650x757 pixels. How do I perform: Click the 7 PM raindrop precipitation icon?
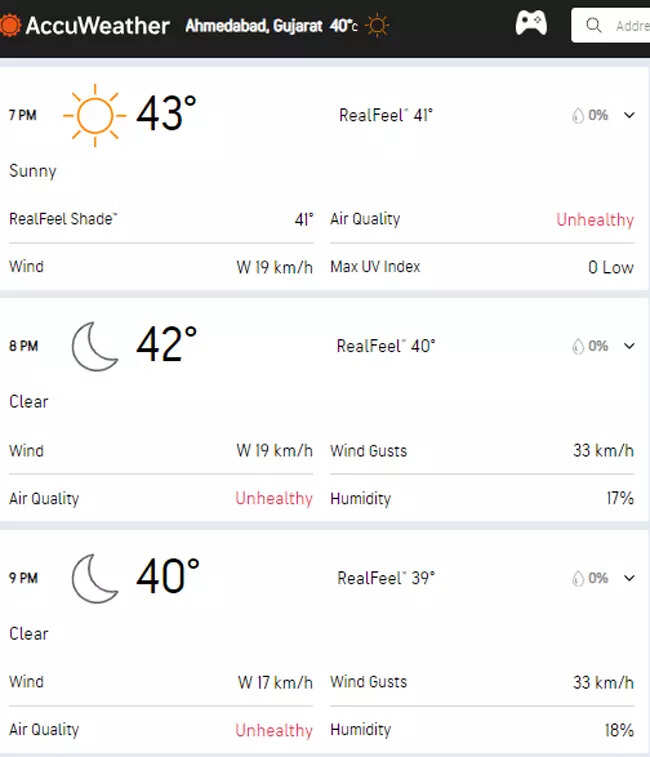pos(577,116)
